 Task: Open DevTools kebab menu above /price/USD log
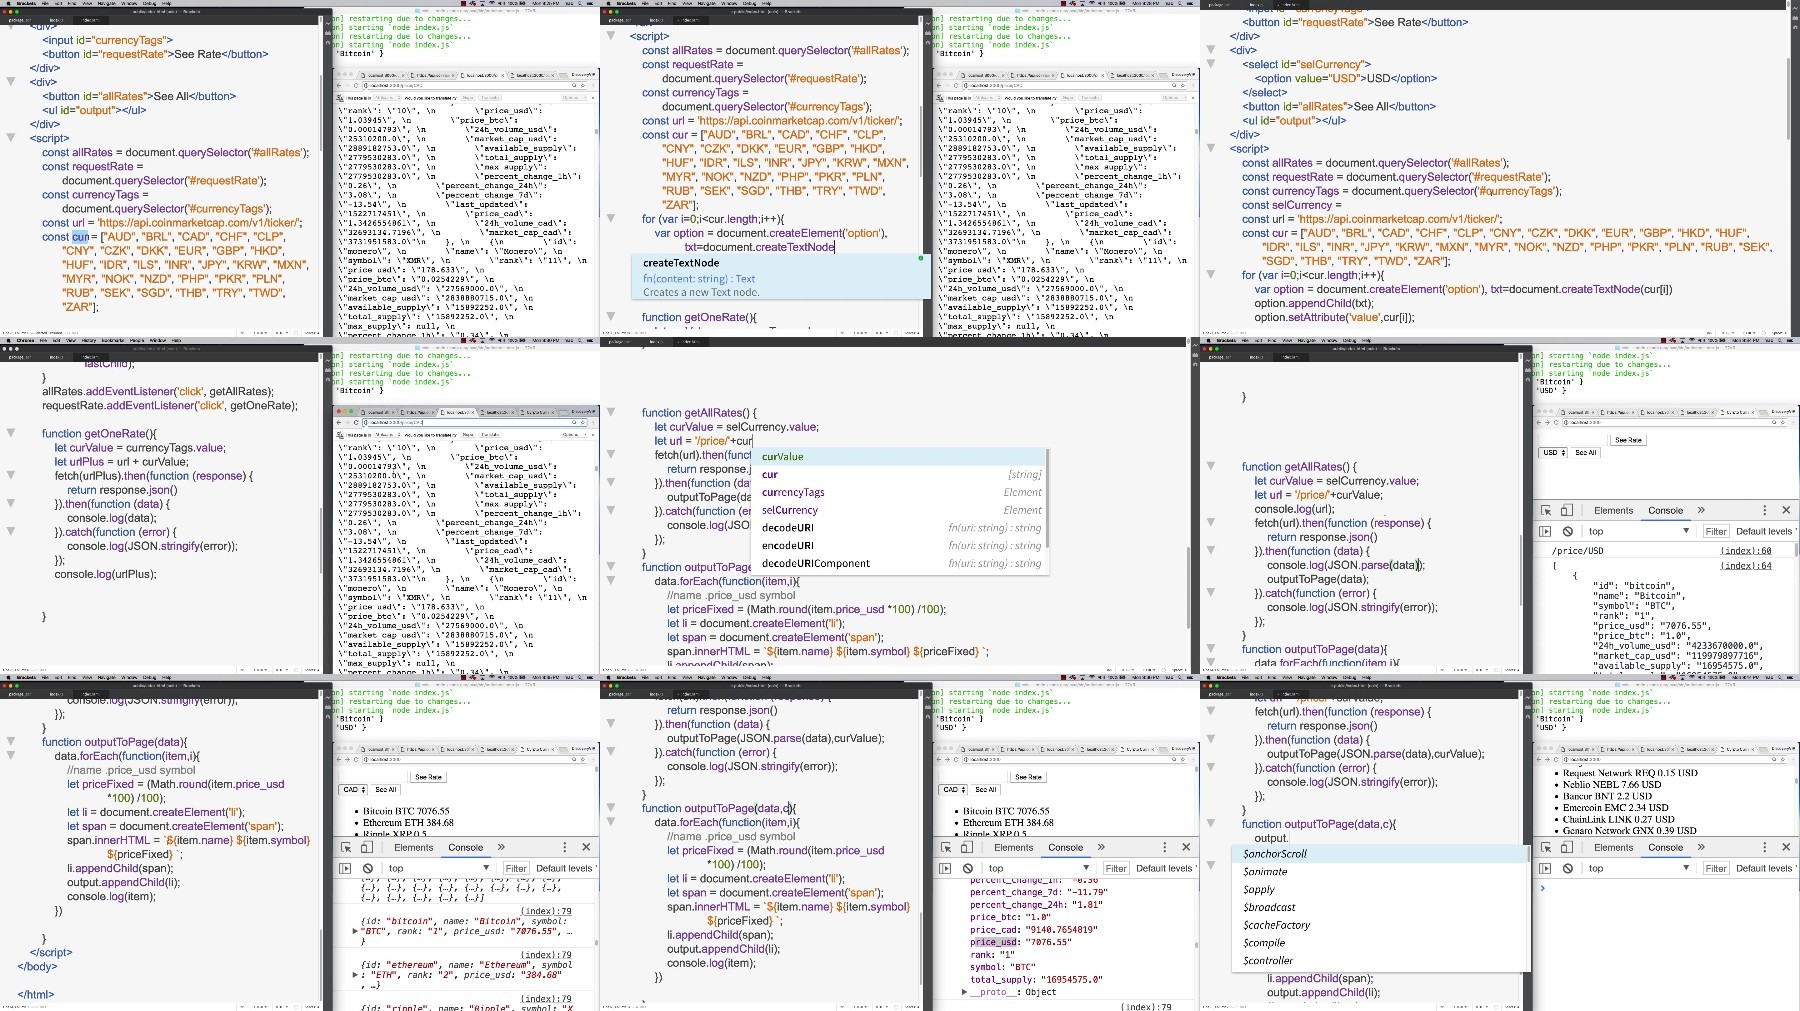tap(1764, 510)
